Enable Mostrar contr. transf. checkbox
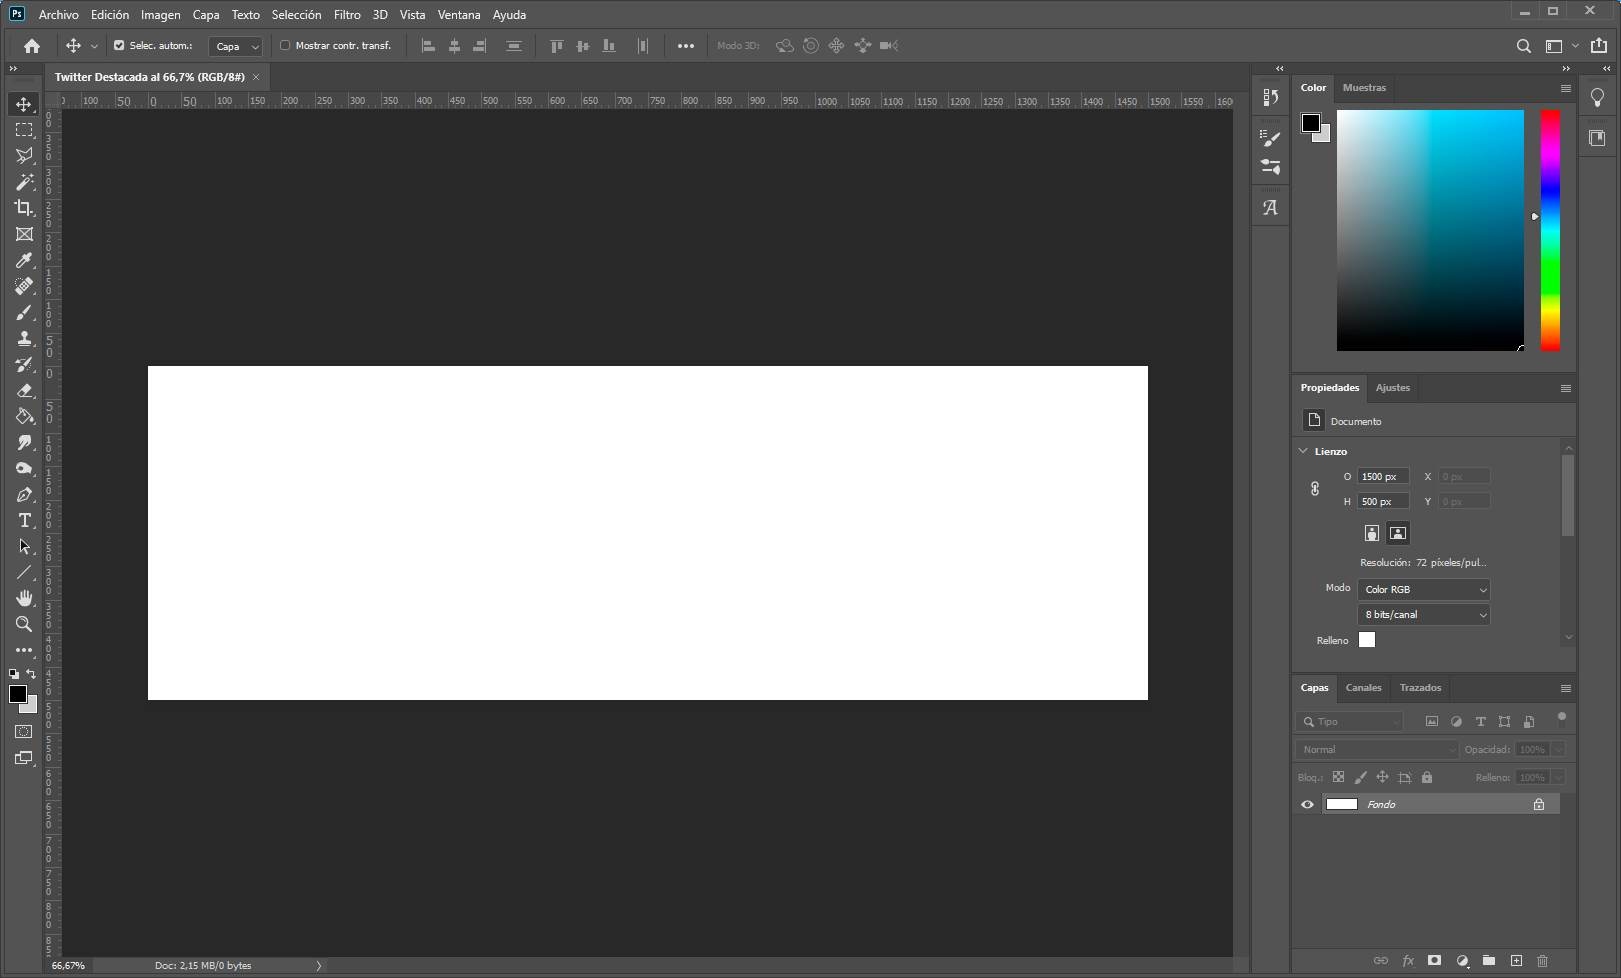 tap(285, 46)
